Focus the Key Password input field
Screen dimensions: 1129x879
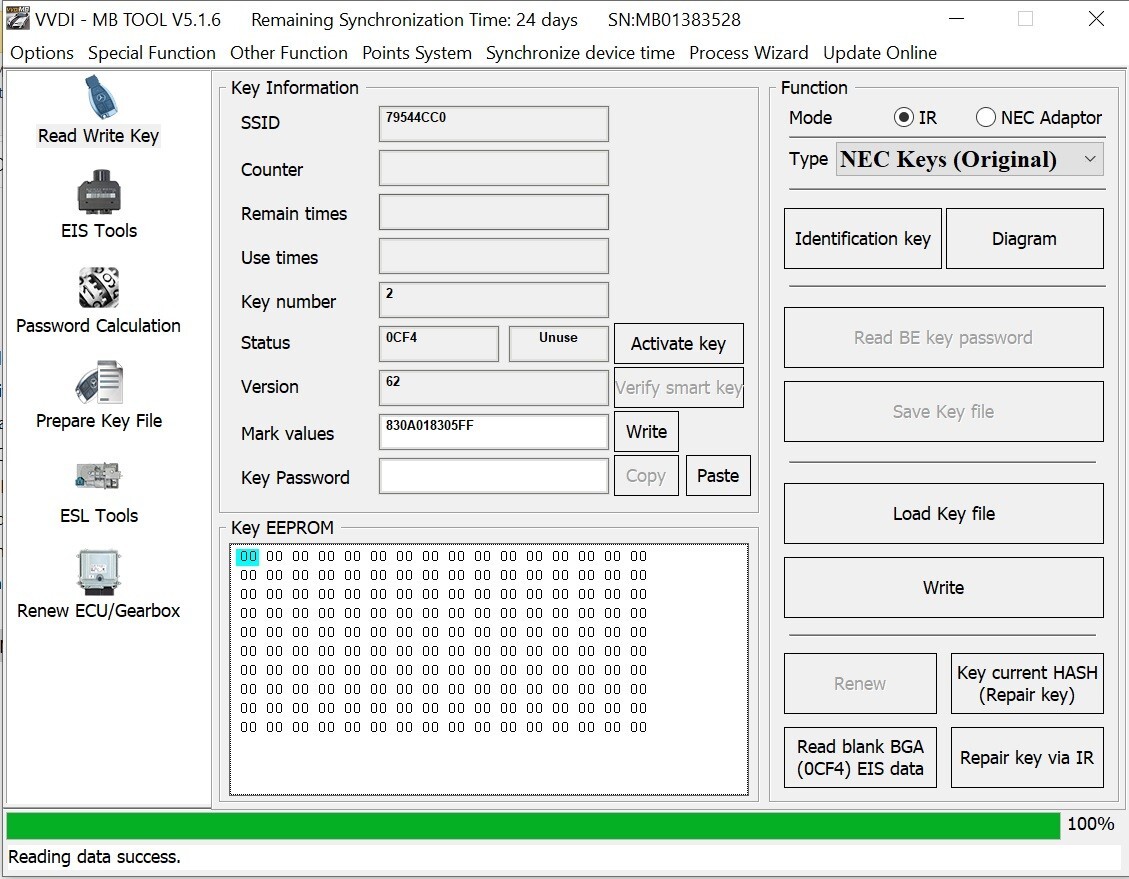[494, 477]
